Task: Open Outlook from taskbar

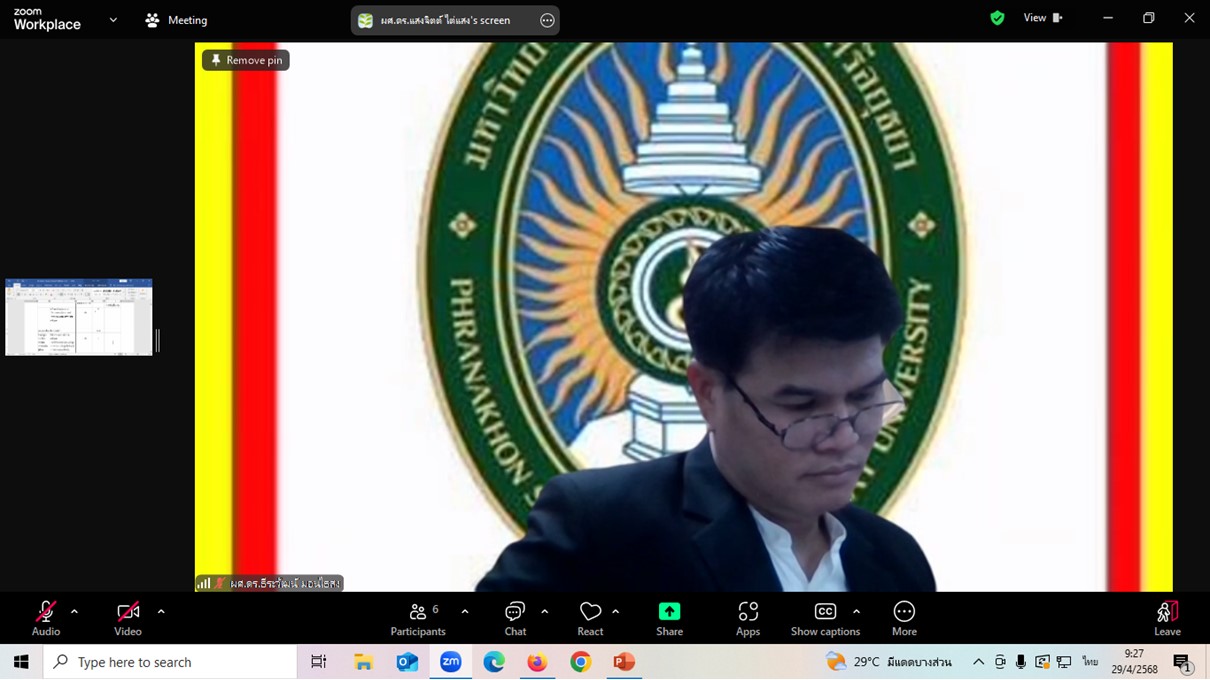Action: pos(407,662)
